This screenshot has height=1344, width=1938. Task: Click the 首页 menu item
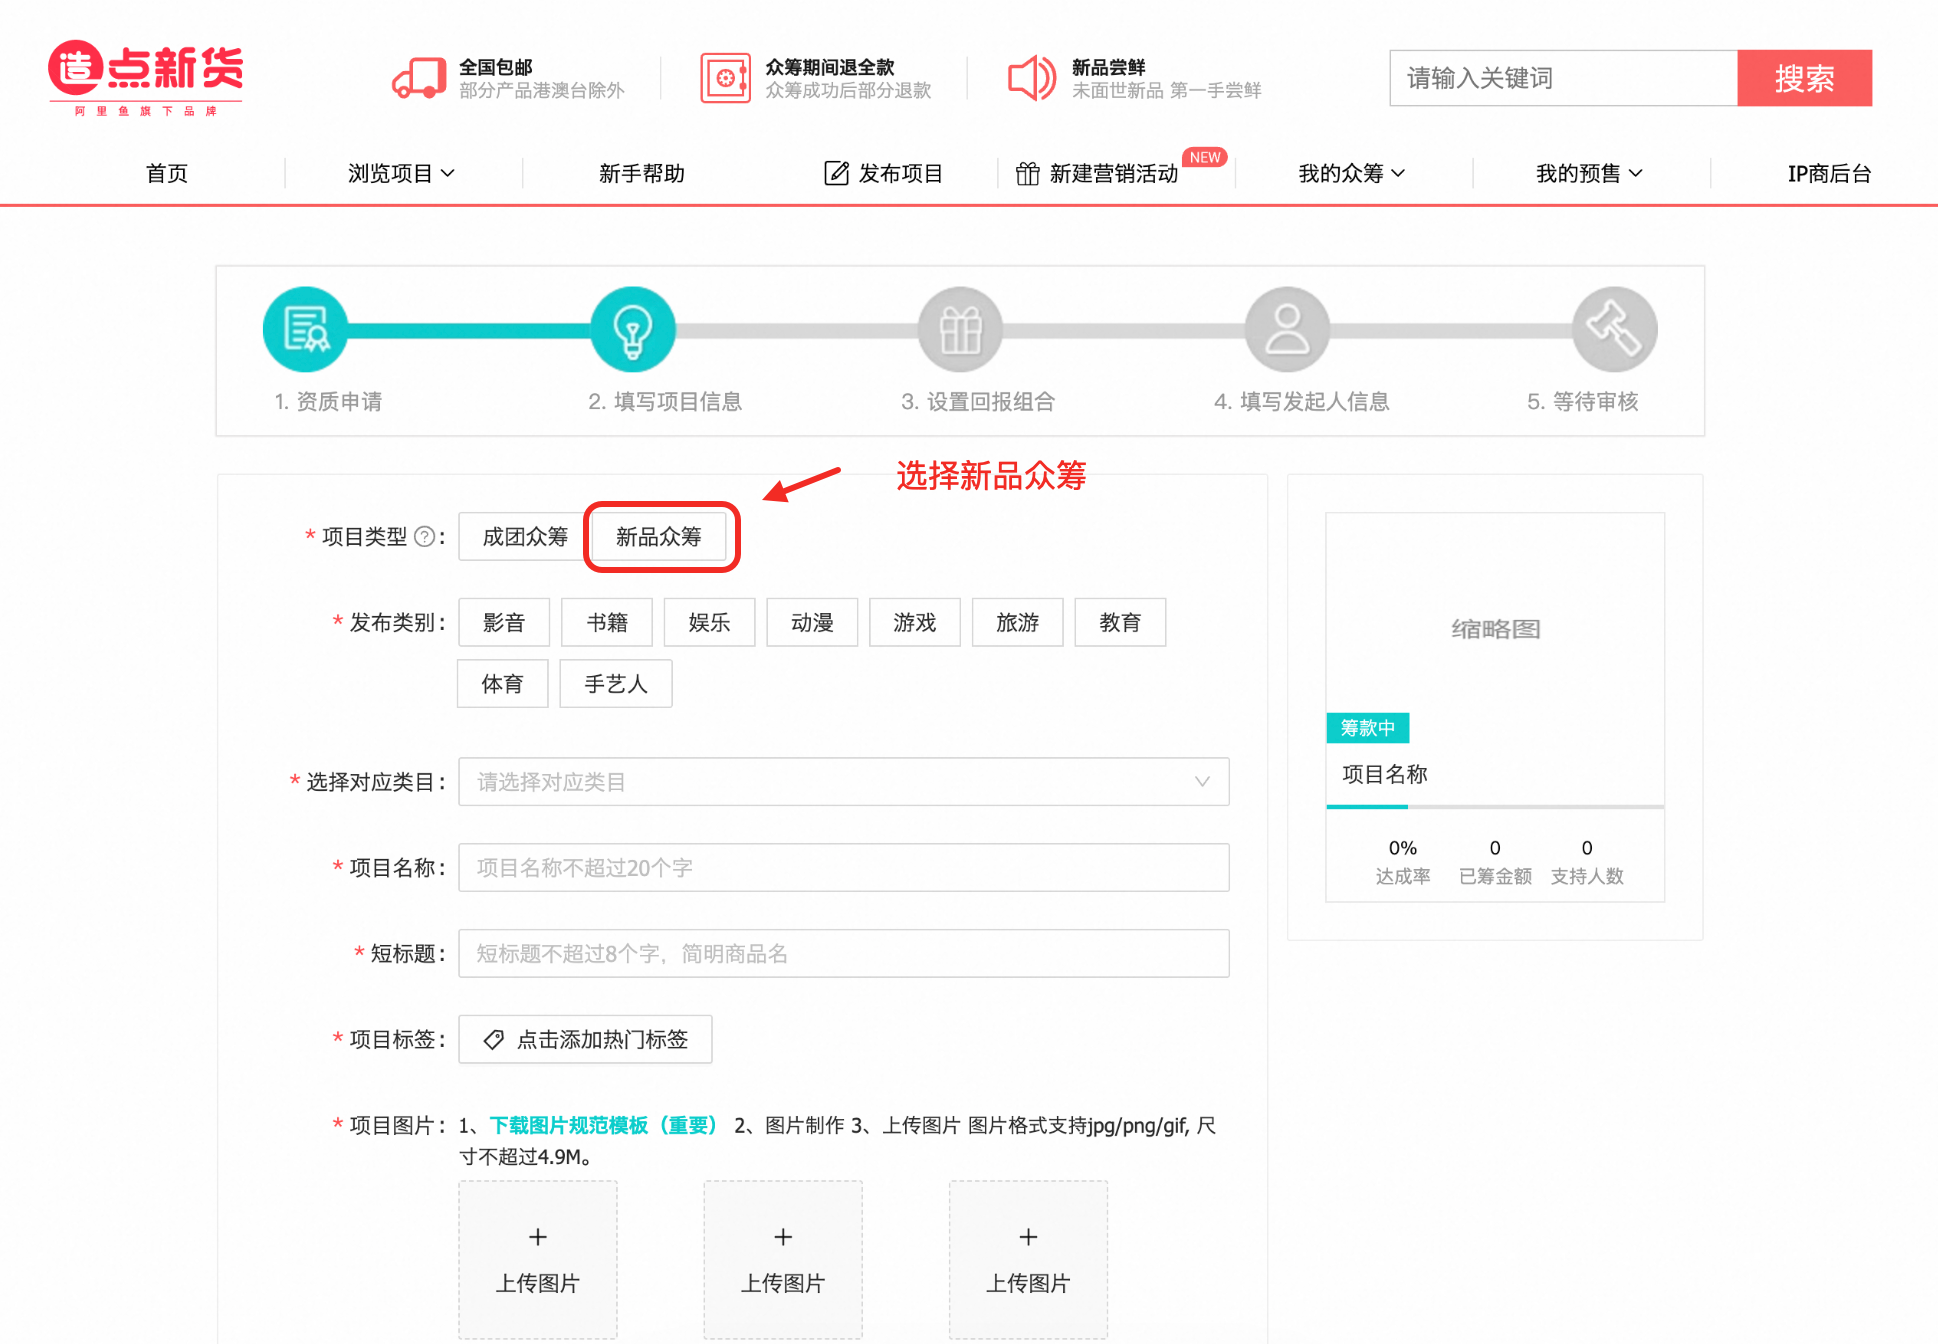point(165,172)
